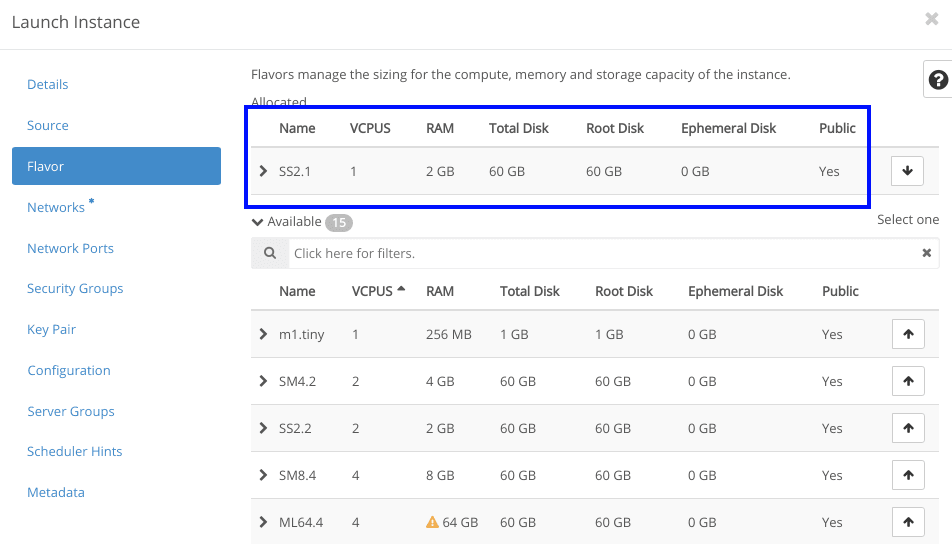Expand m1.tiny flavor row details
Screen dimensions: 952x544
[263, 334]
